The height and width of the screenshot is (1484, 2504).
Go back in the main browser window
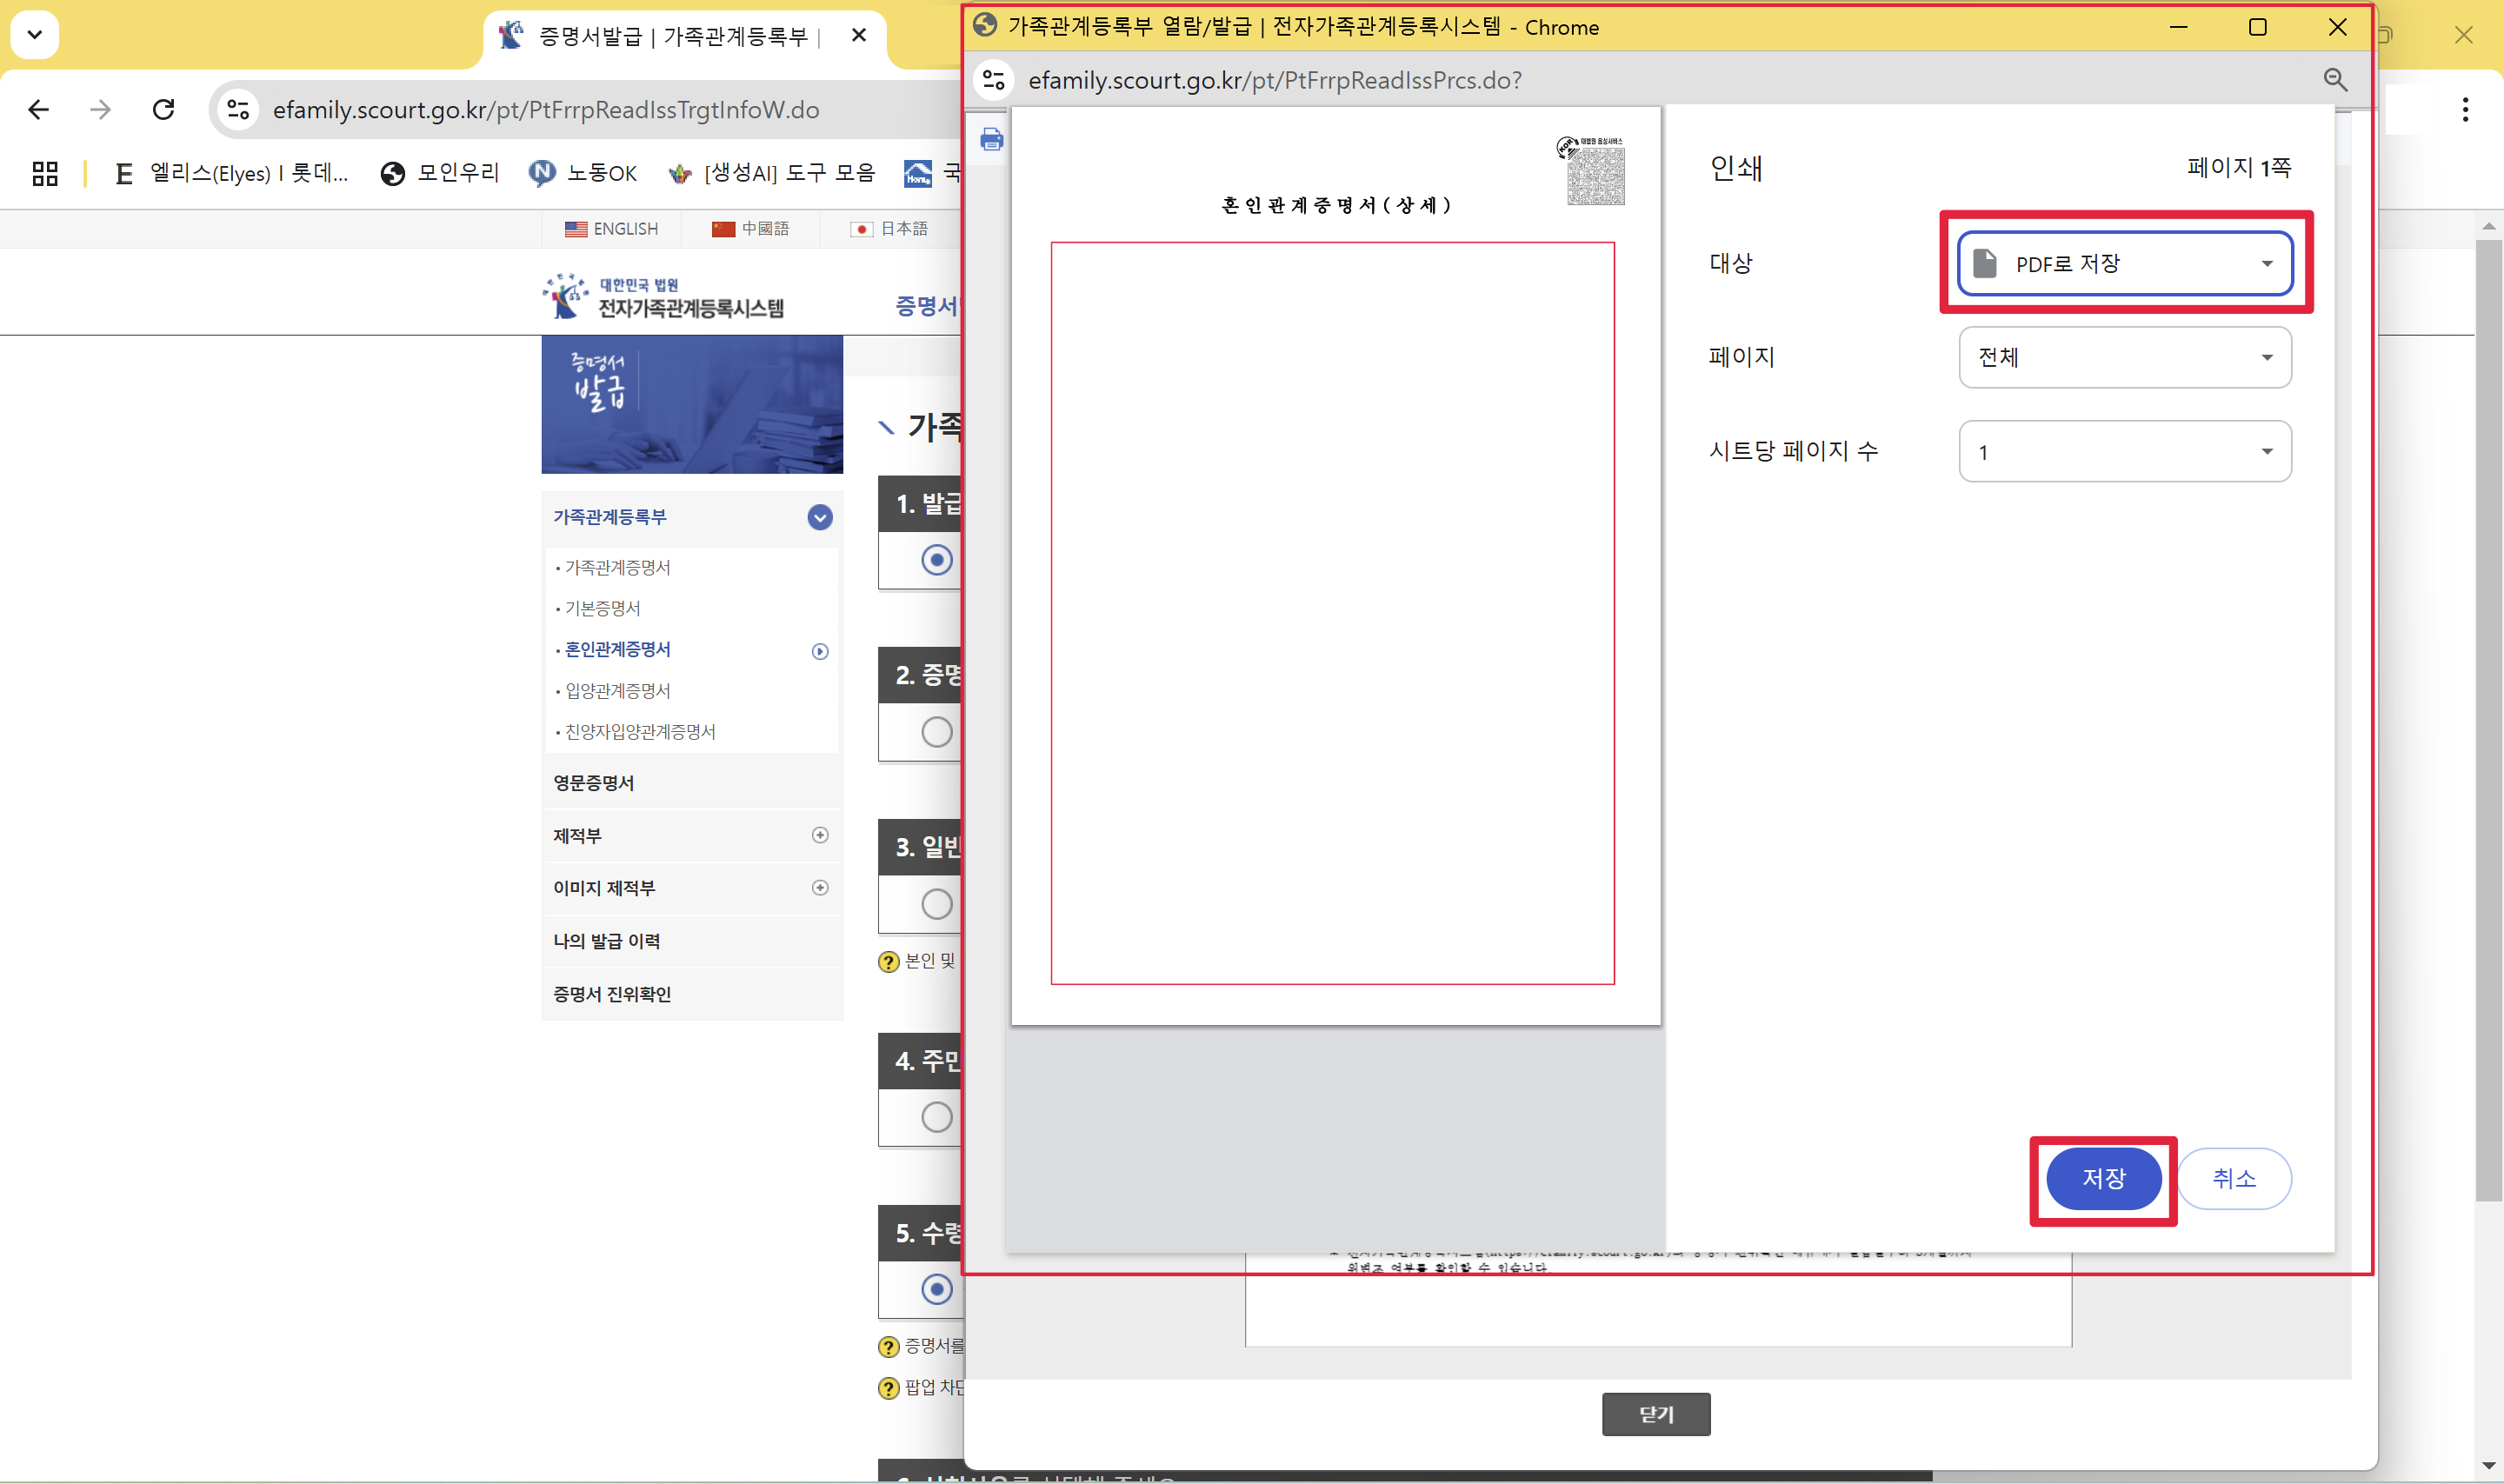pos(38,109)
